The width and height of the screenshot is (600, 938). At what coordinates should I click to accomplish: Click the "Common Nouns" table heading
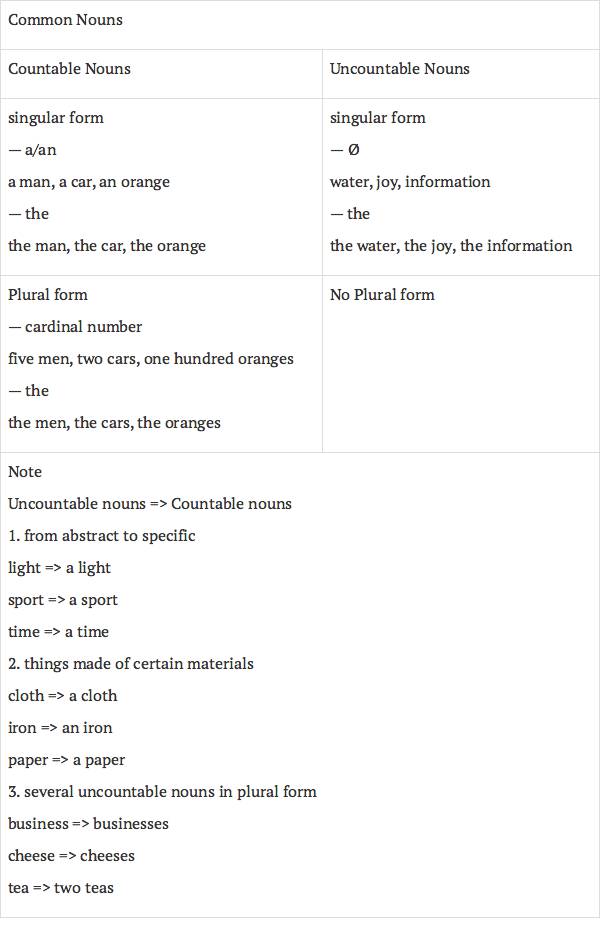tap(65, 20)
